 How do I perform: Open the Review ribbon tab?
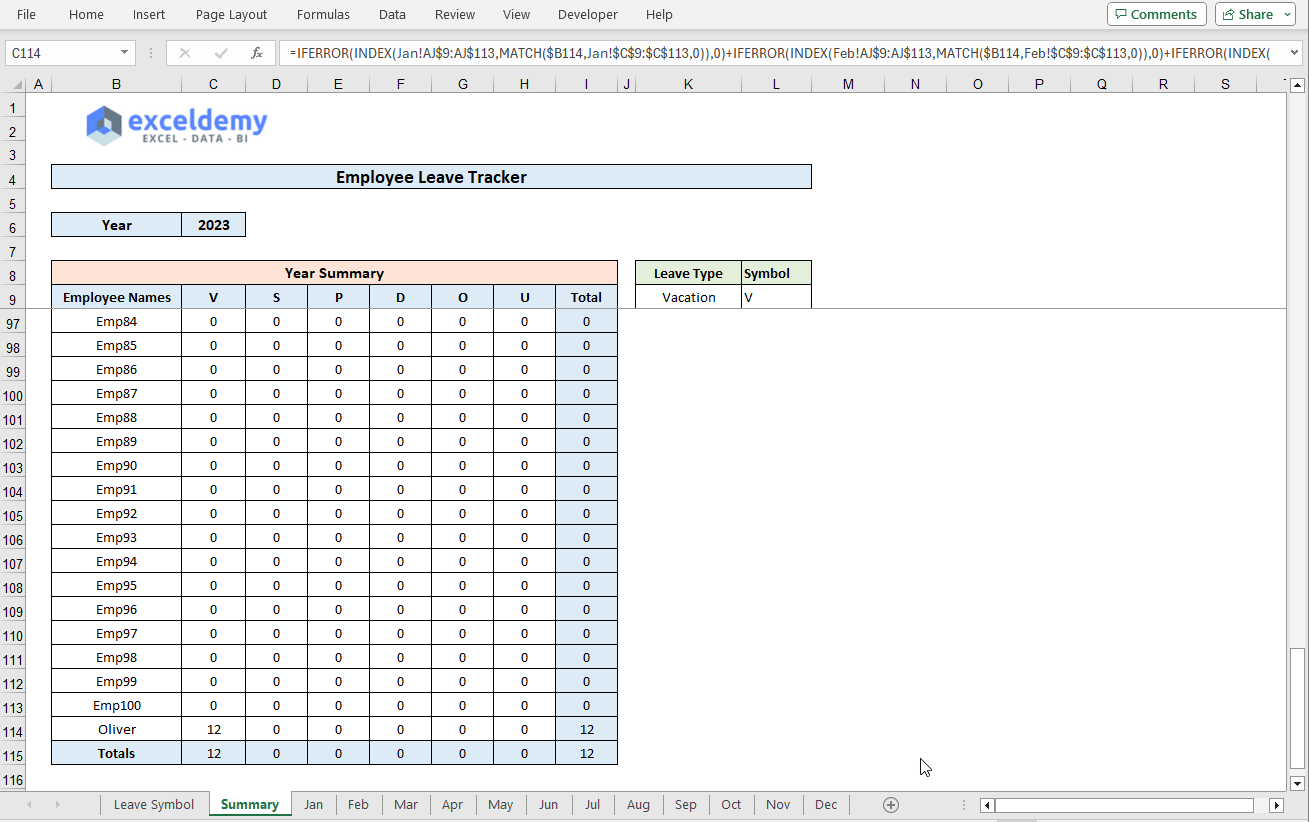pyautogui.click(x=455, y=14)
